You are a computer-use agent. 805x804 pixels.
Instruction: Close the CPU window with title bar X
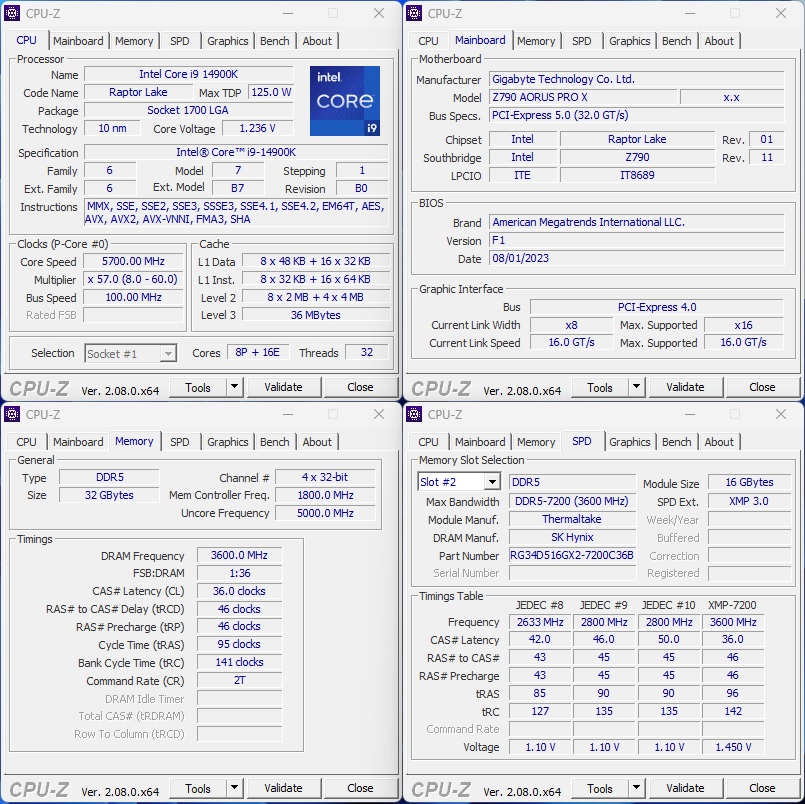pyautogui.click(x=379, y=13)
